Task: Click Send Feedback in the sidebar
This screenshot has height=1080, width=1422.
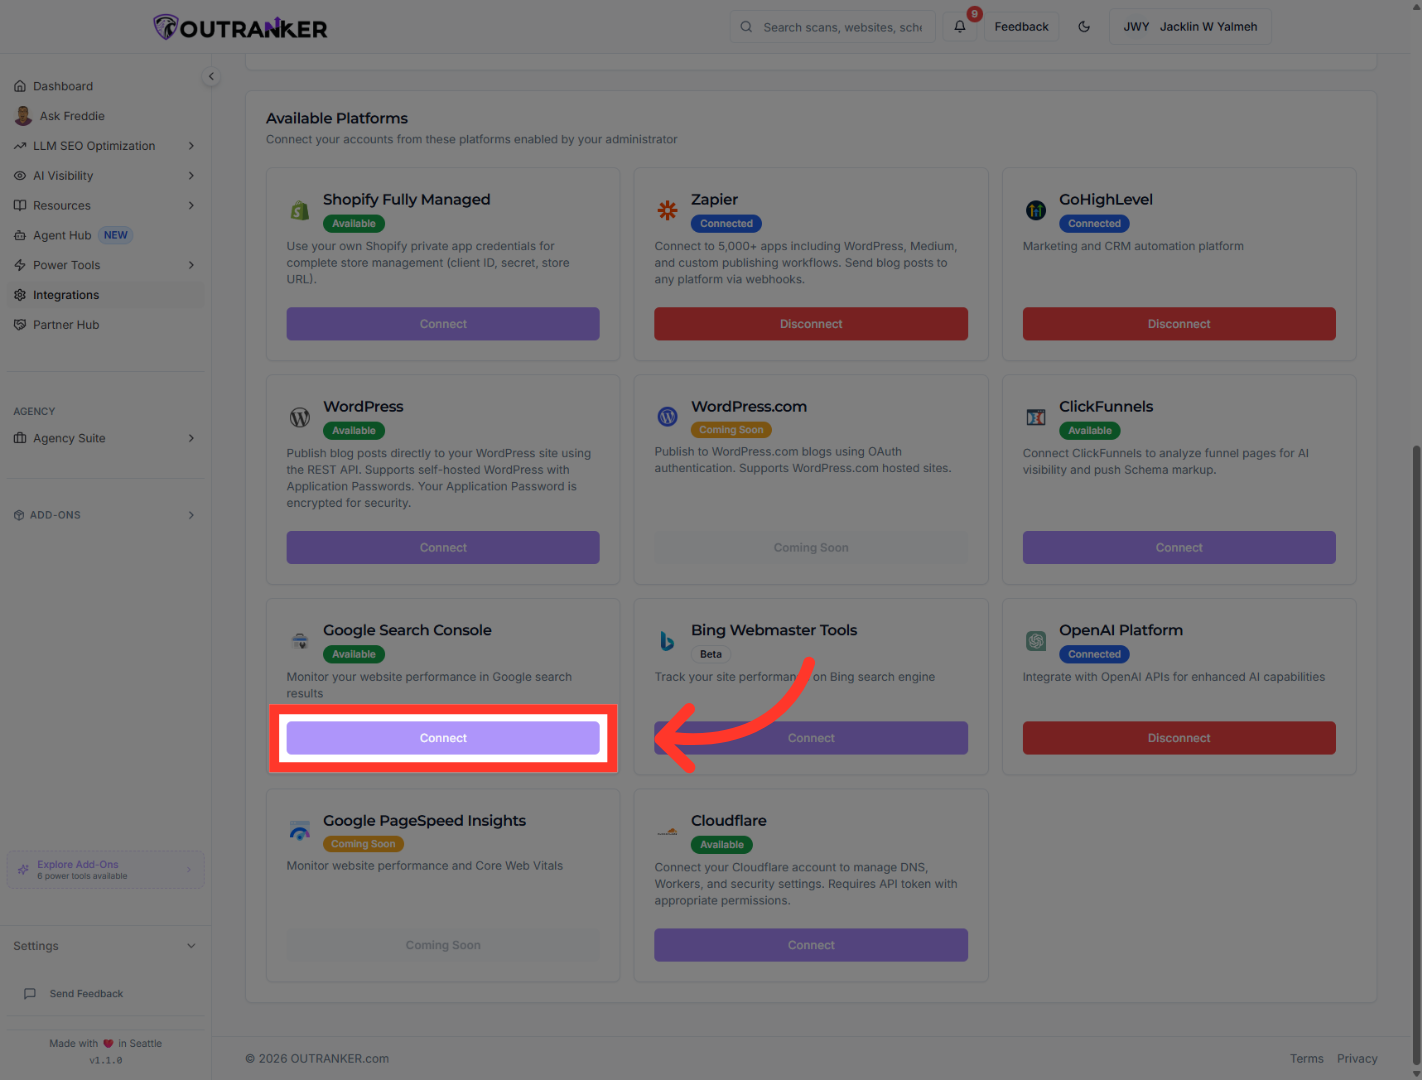Action: pyautogui.click(x=86, y=994)
